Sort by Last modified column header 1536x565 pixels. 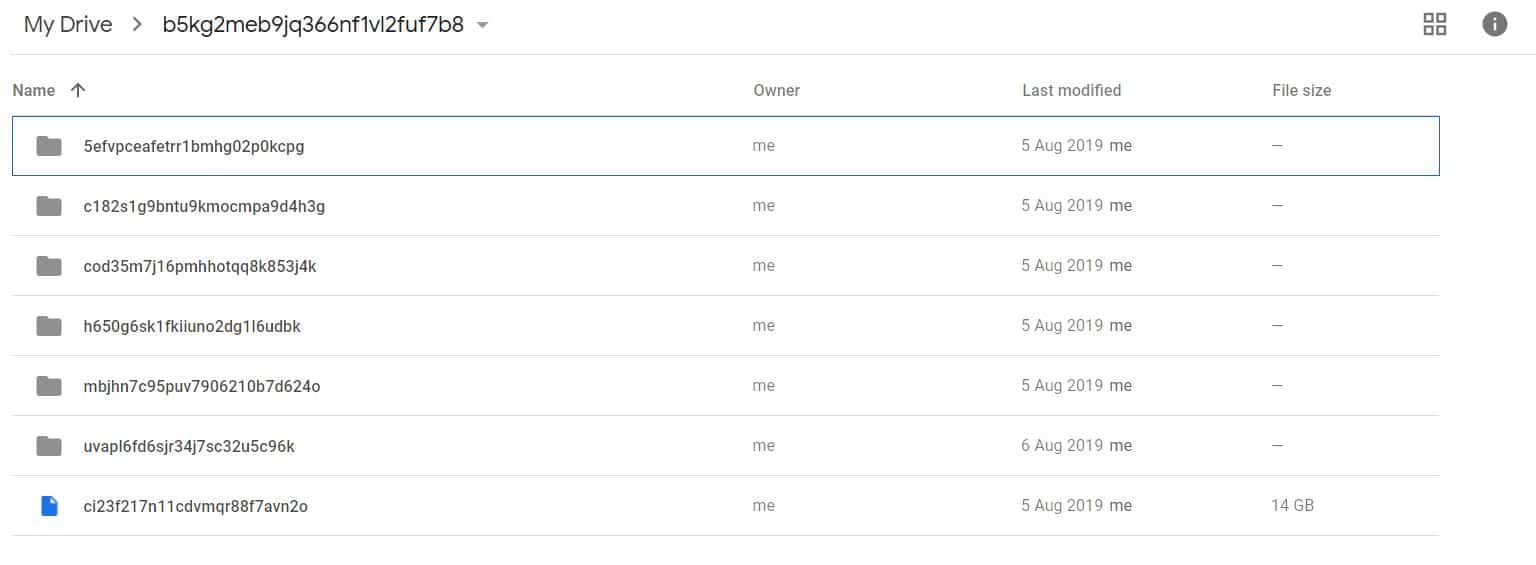[x=1071, y=90]
